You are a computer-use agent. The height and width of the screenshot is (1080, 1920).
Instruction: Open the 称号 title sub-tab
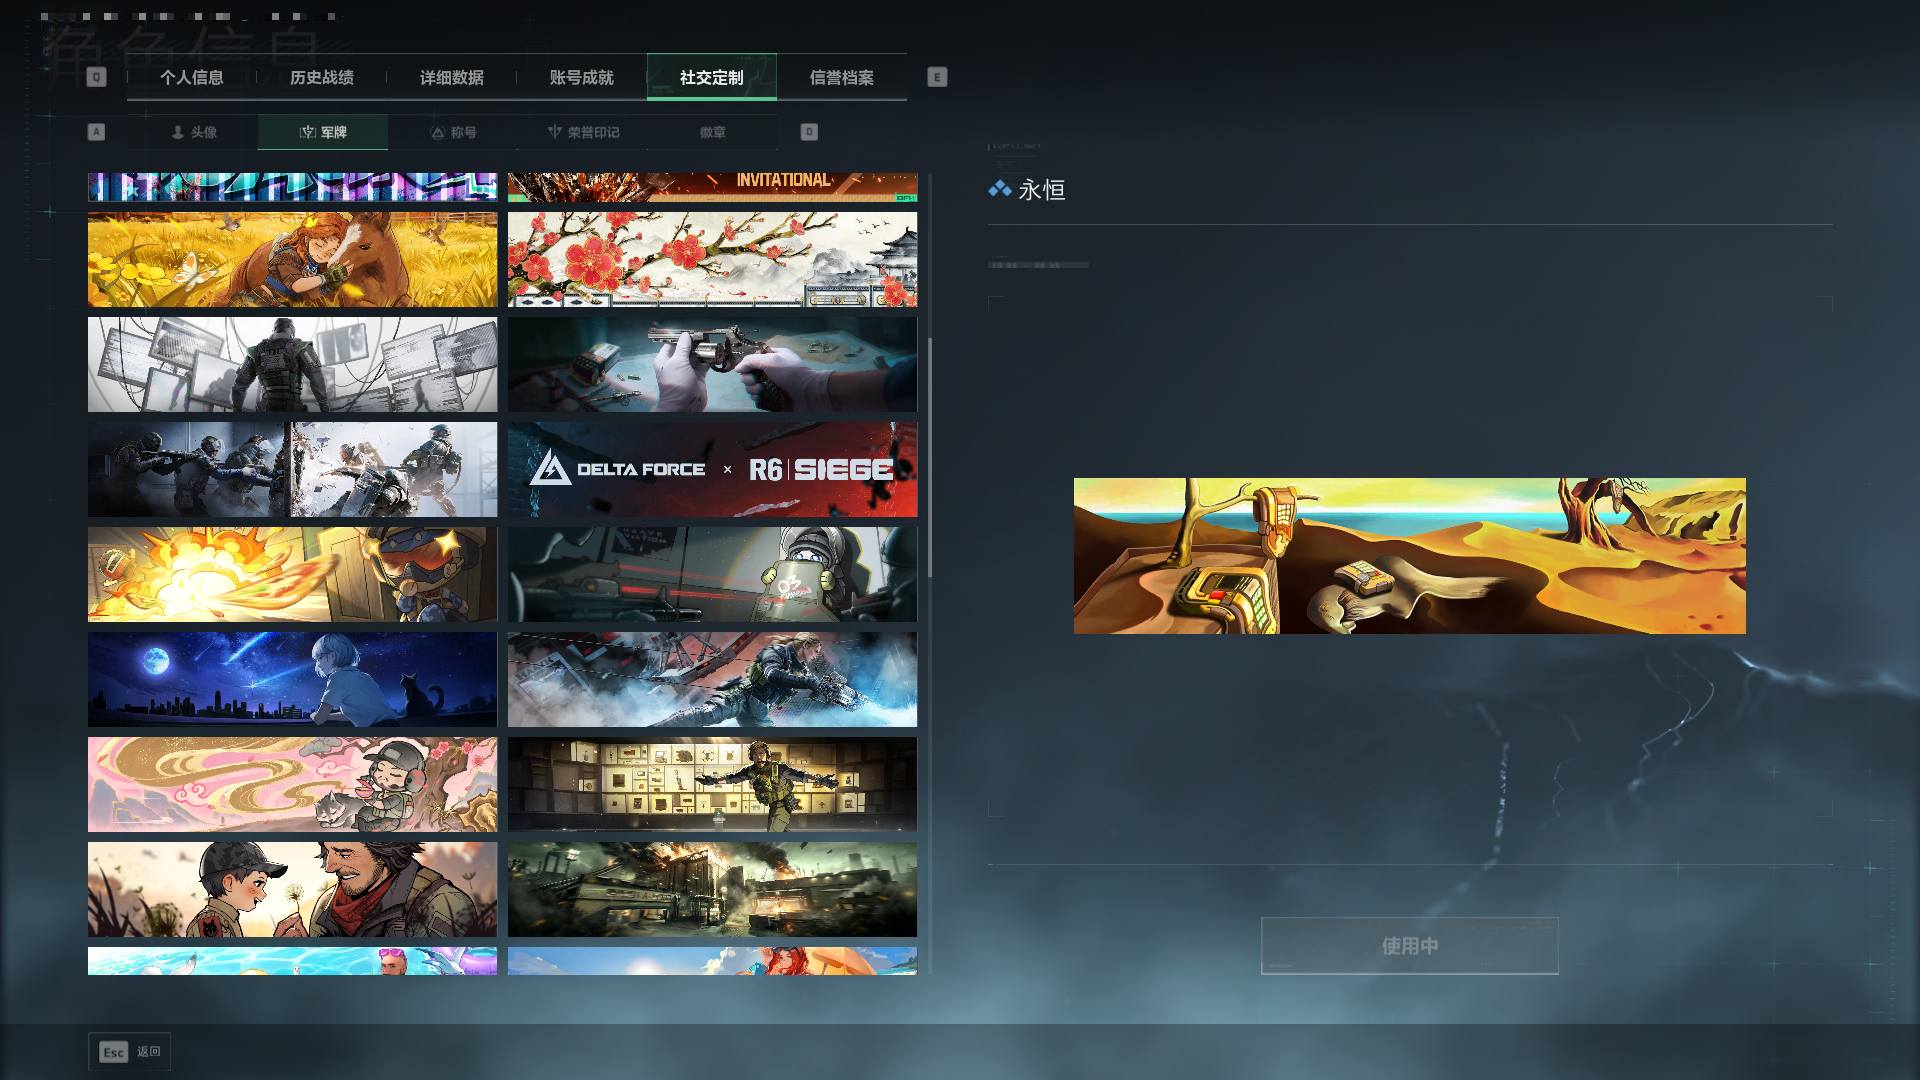click(x=453, y=132)
